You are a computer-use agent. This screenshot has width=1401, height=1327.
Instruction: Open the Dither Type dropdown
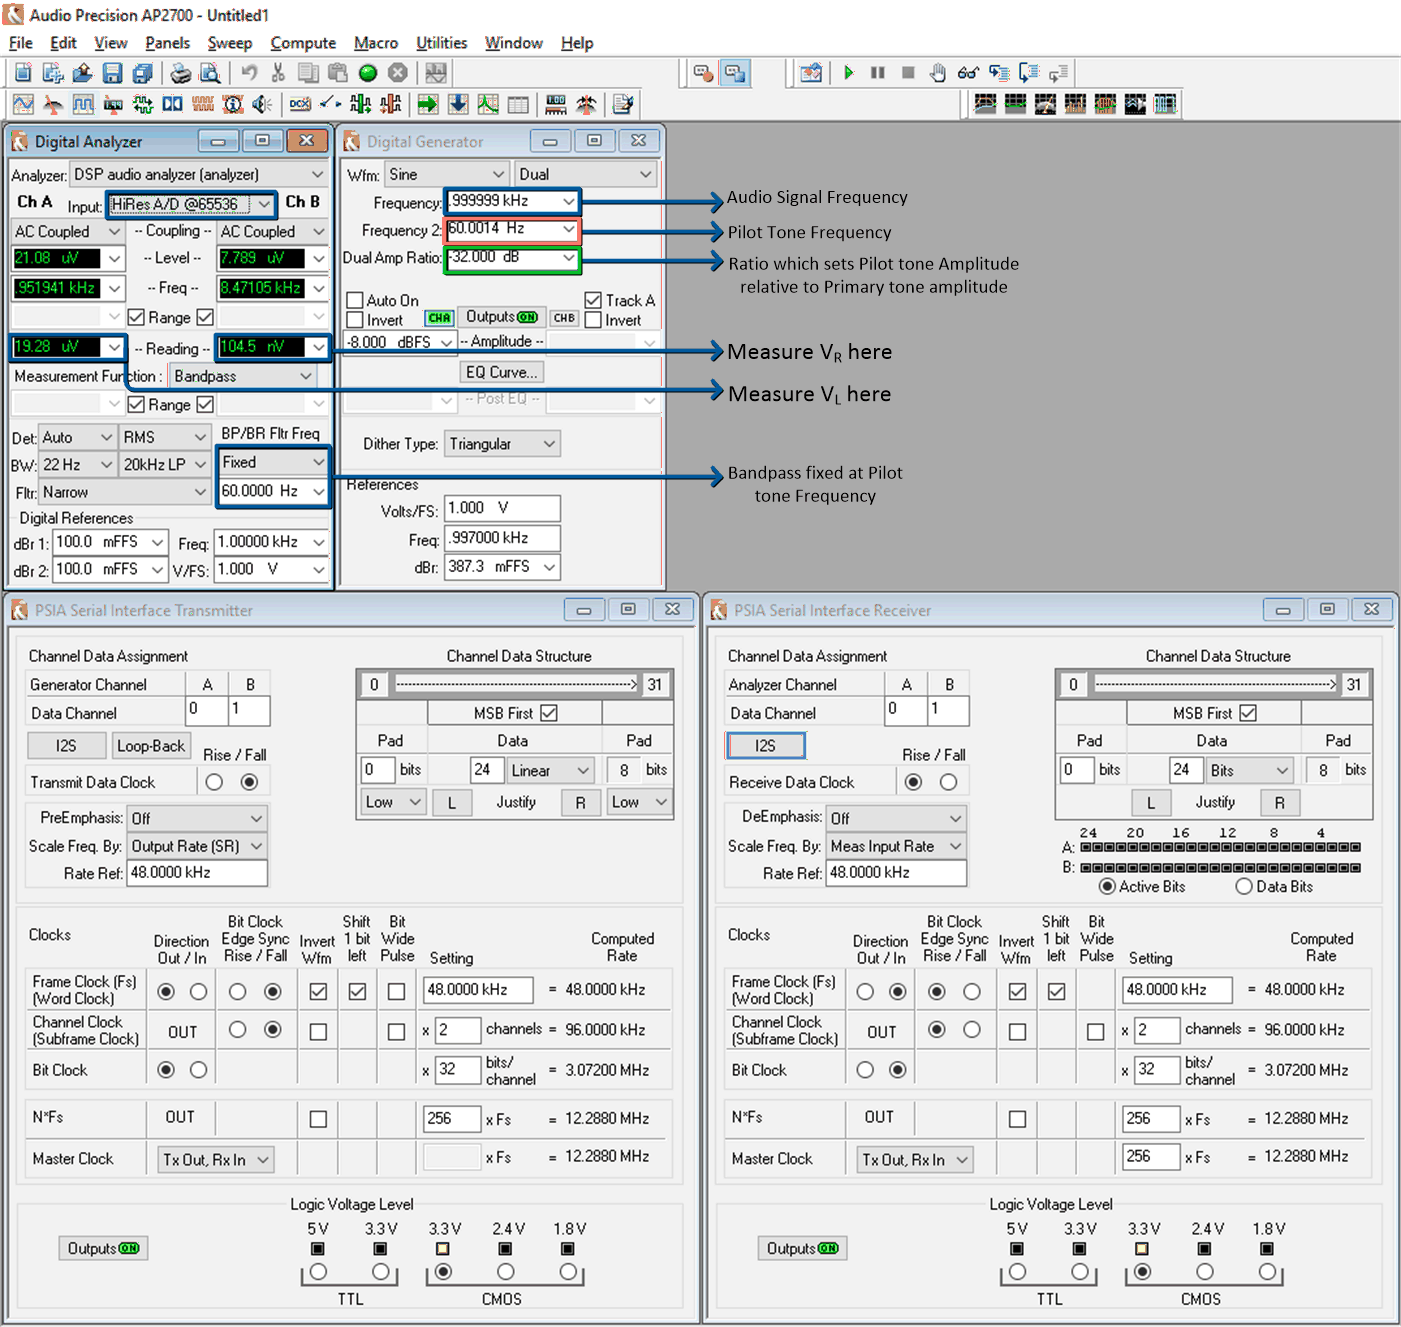tap(502, 443)
